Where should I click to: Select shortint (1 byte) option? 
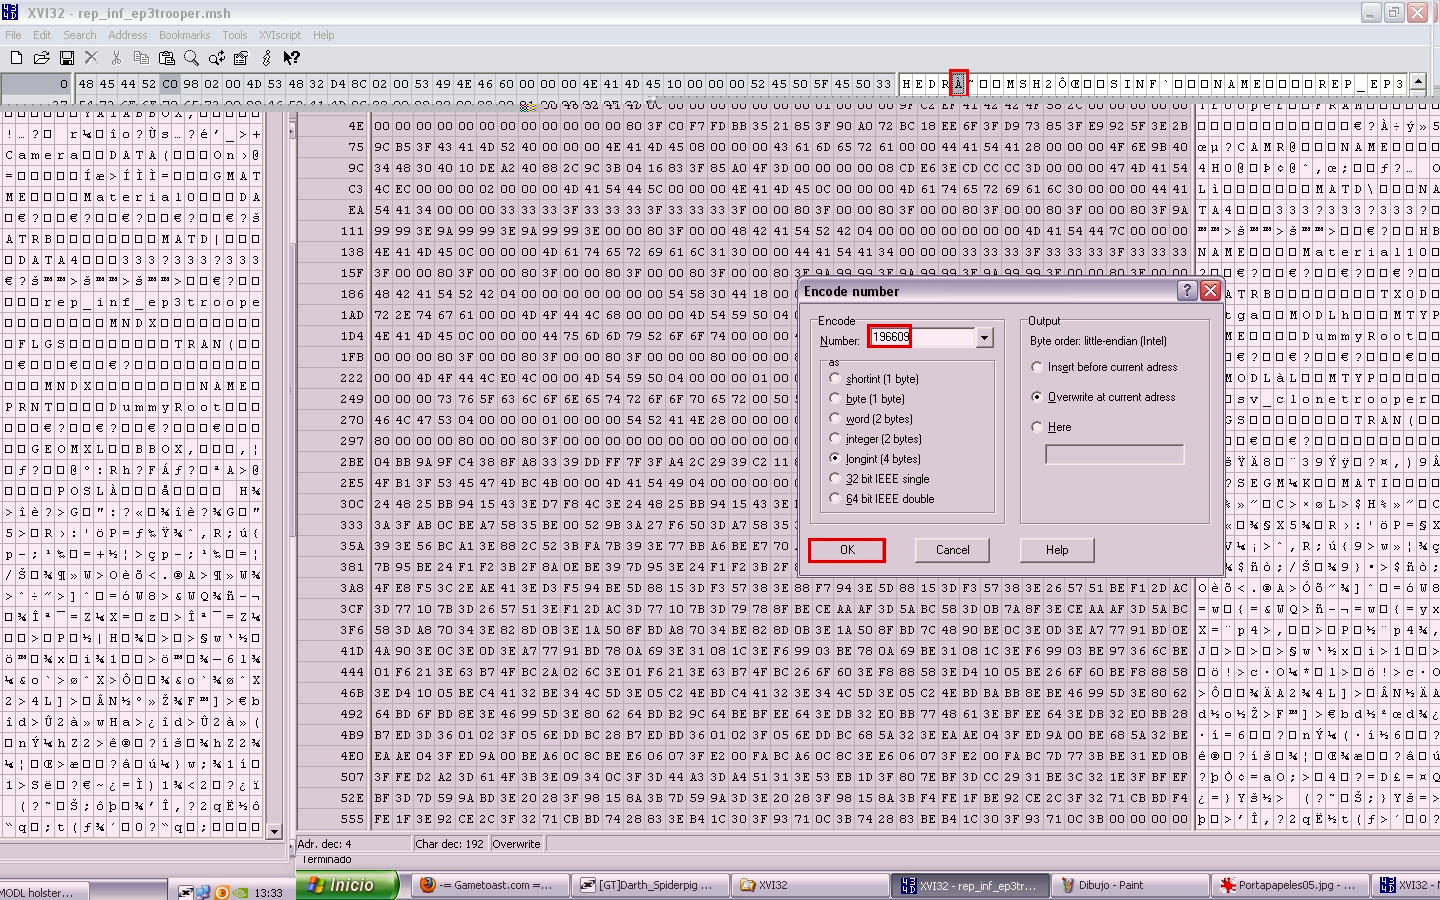835,378
